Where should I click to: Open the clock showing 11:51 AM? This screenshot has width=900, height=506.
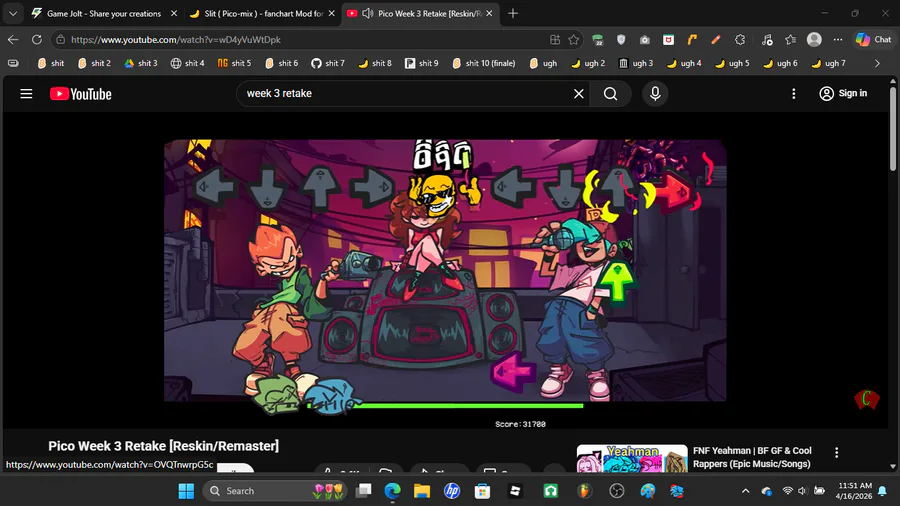tap(854, 491)
